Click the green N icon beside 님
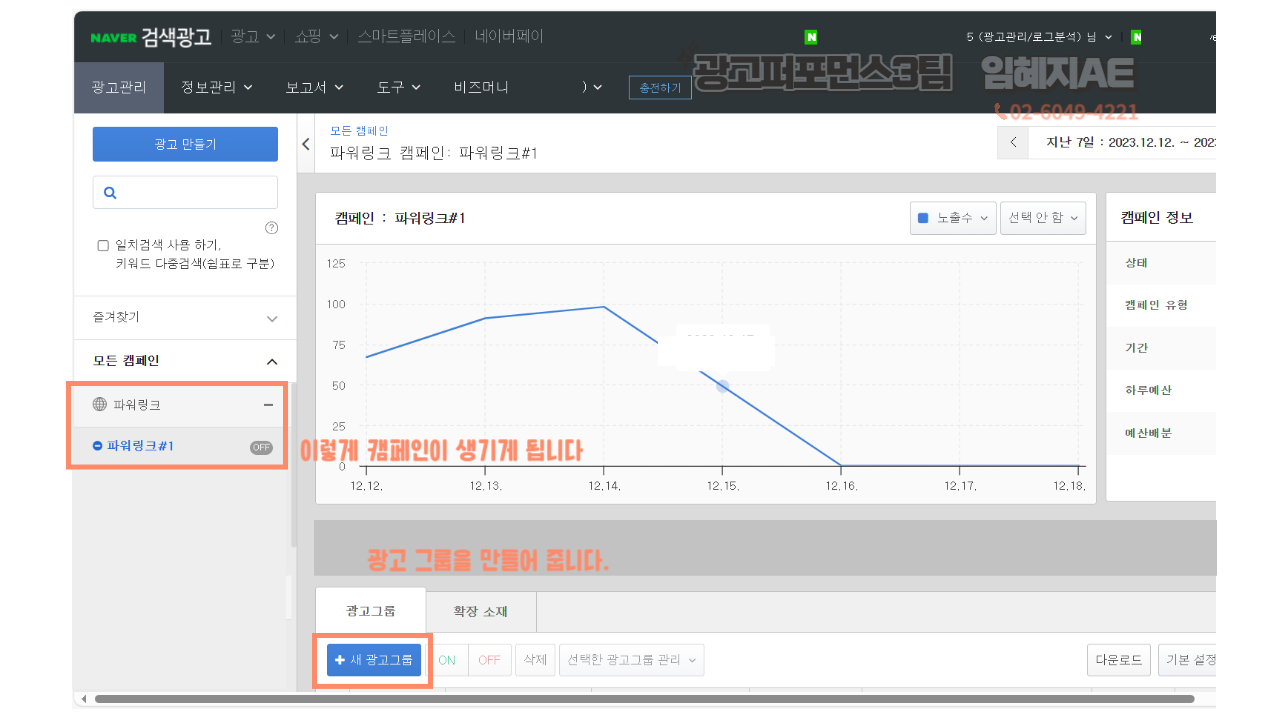 pyautogui.click(x=1137, y=37)
